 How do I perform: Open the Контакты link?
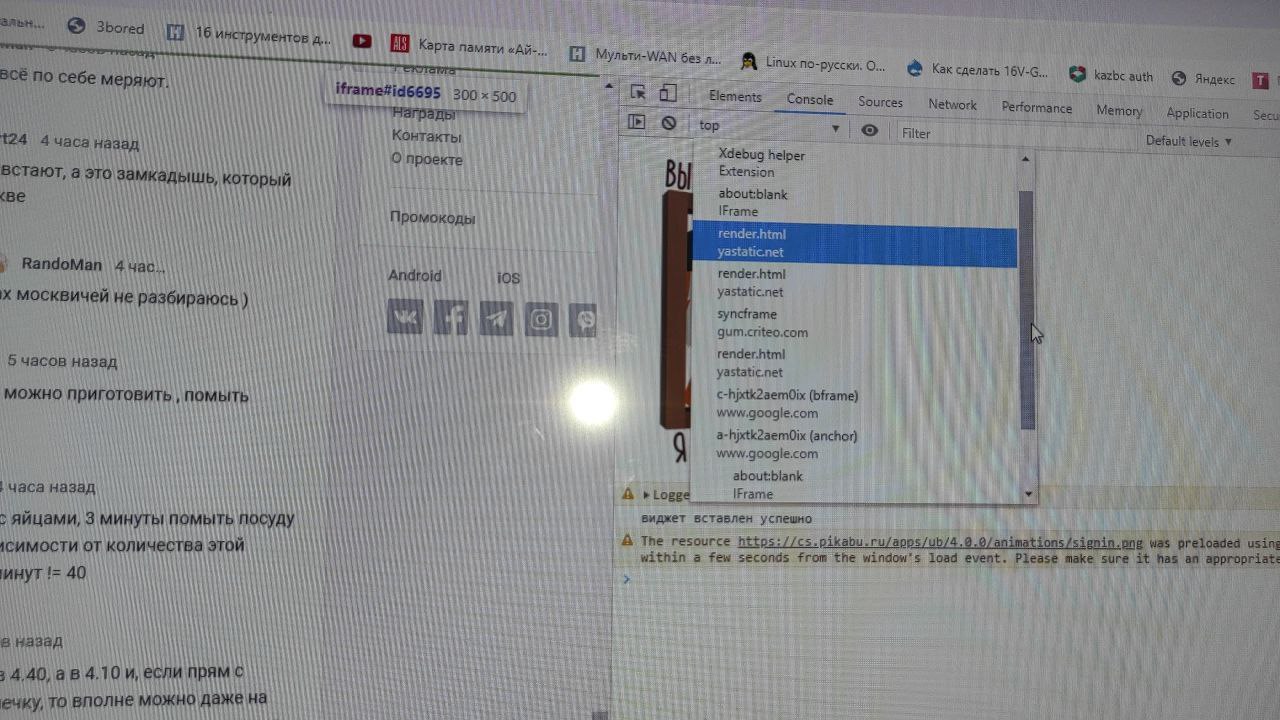pos(426,136)
